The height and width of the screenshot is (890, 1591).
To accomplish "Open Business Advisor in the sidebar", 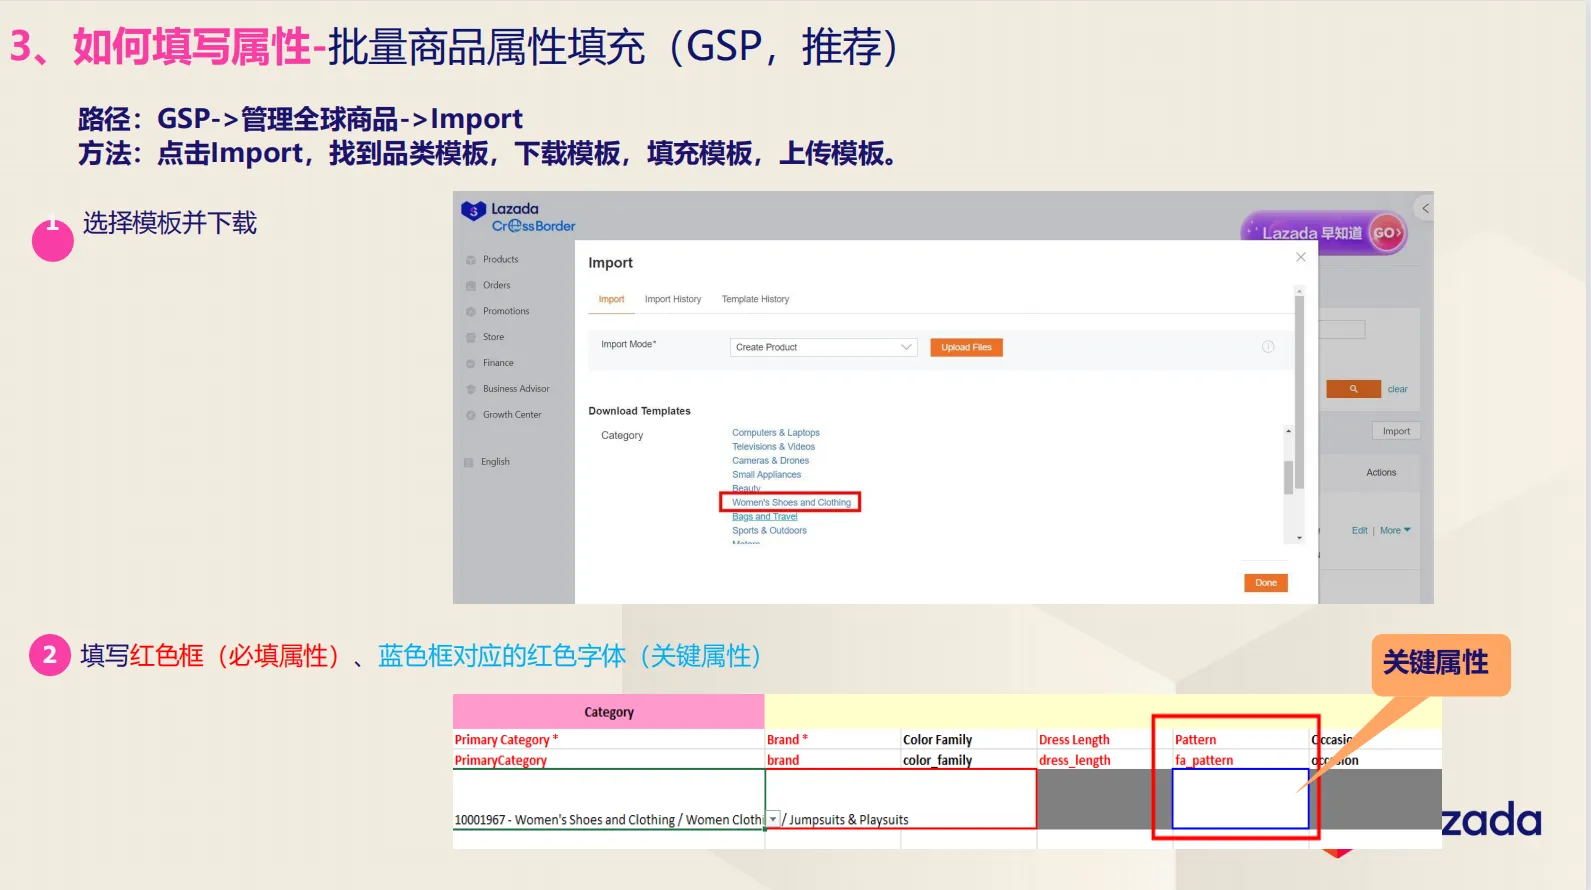I will pos(516,389).
